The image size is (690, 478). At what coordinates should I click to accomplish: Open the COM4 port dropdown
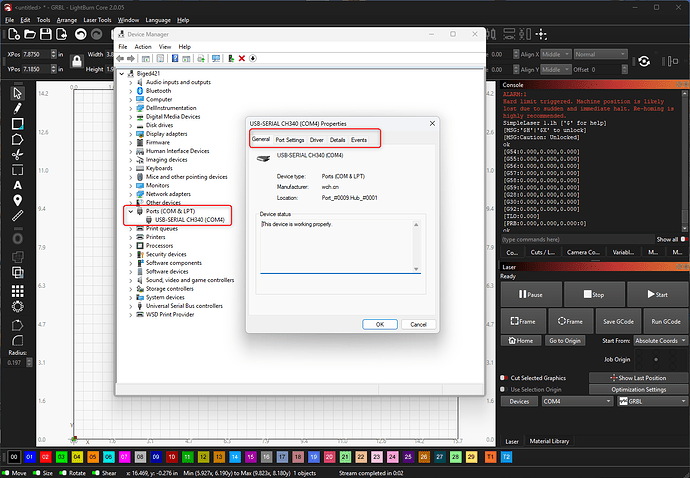pos(576,401)
